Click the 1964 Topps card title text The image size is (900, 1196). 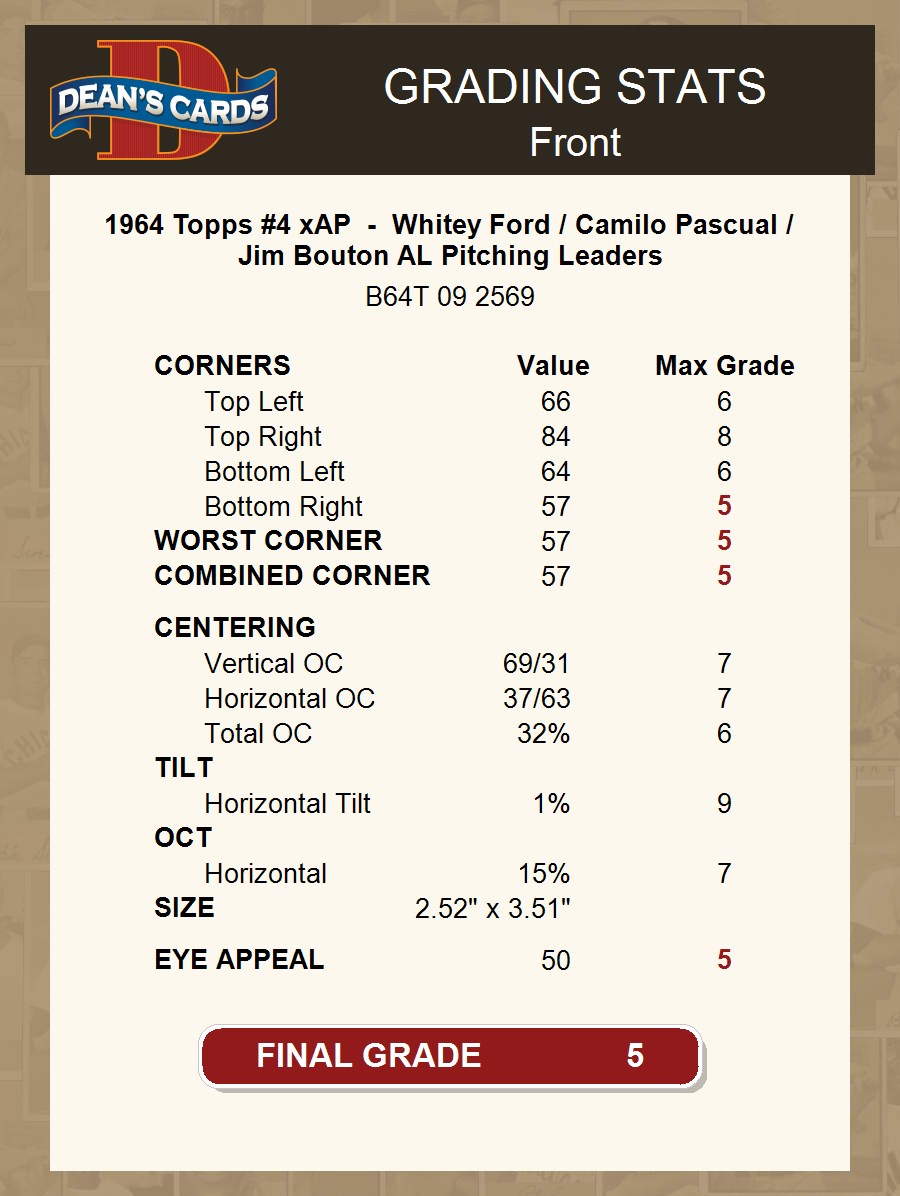450,240
